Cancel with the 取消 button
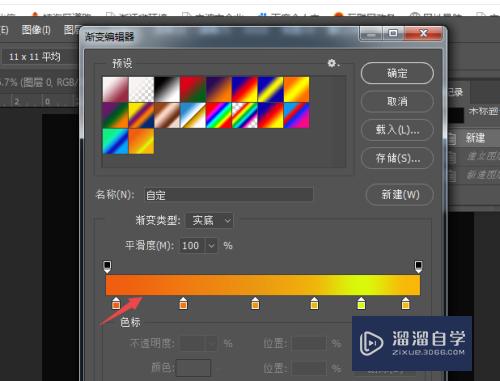This screenshot has width=500, height=381. tap(397, 101)
